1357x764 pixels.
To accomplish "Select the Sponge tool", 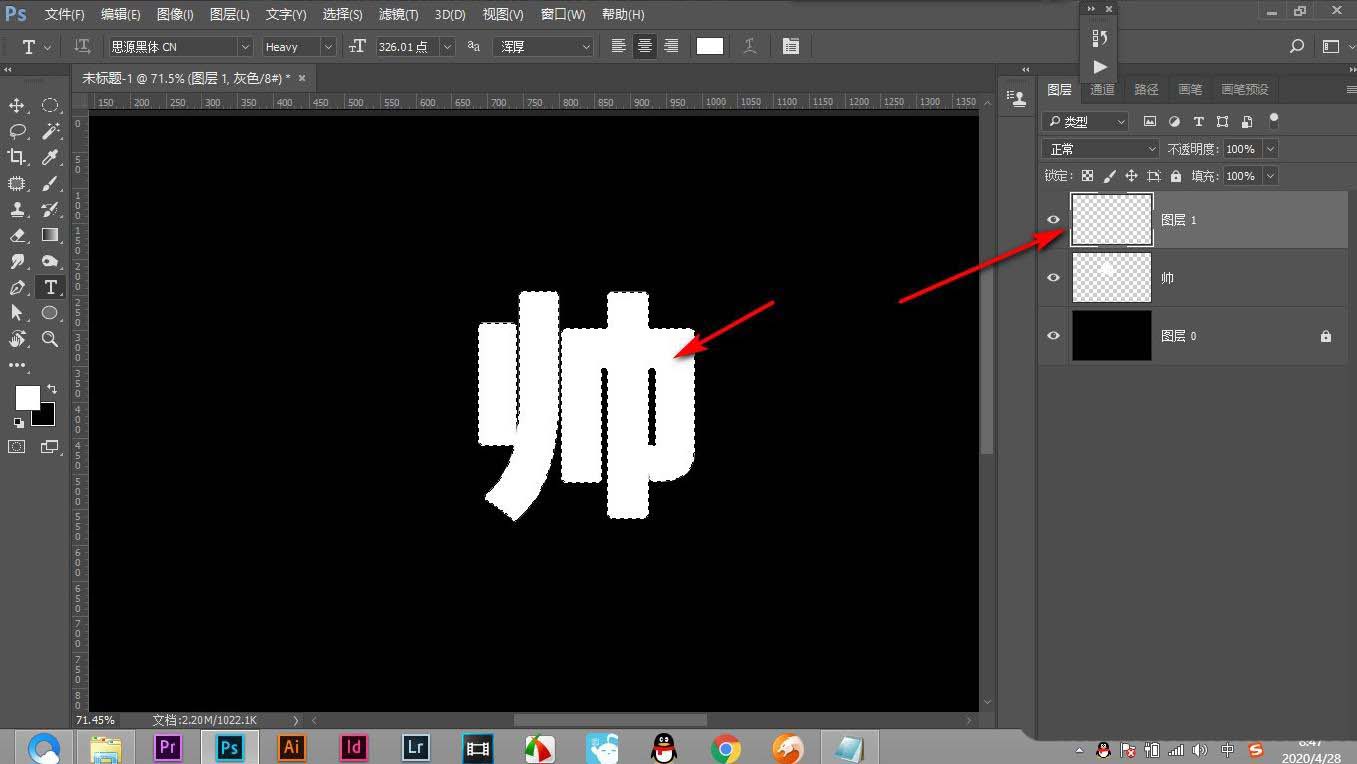I will tap(50, 261).
